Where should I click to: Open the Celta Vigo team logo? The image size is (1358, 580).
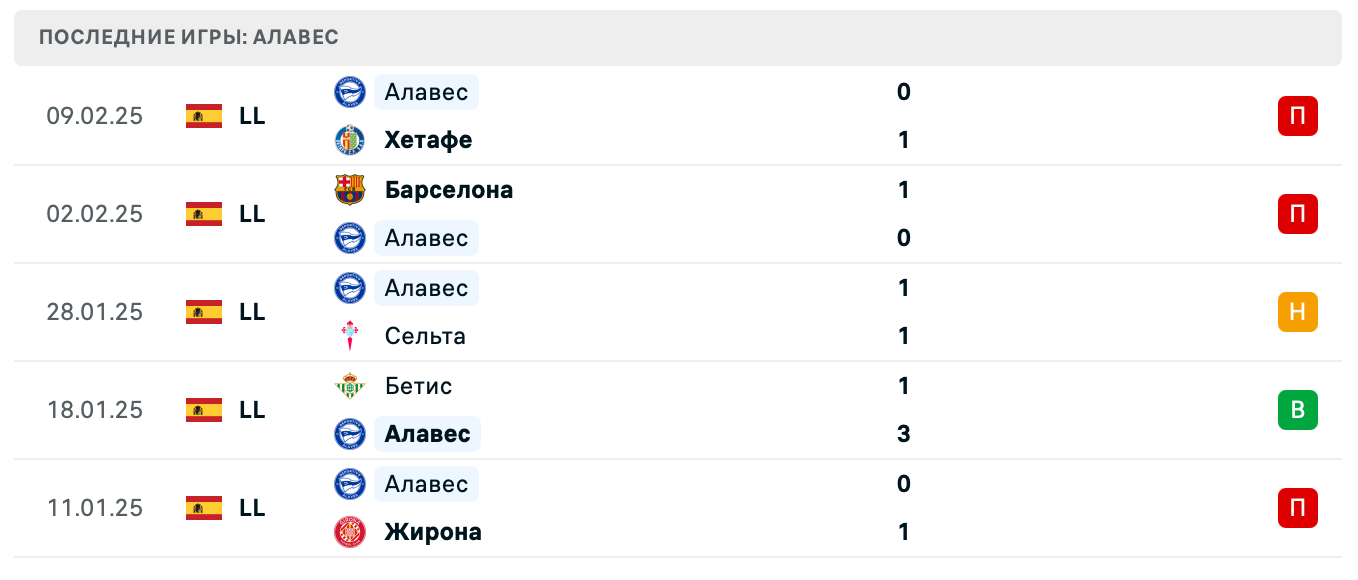click(349, 336)
